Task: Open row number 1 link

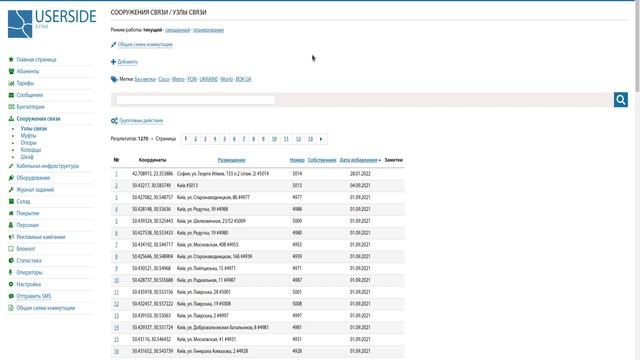Action: [116, 174]
